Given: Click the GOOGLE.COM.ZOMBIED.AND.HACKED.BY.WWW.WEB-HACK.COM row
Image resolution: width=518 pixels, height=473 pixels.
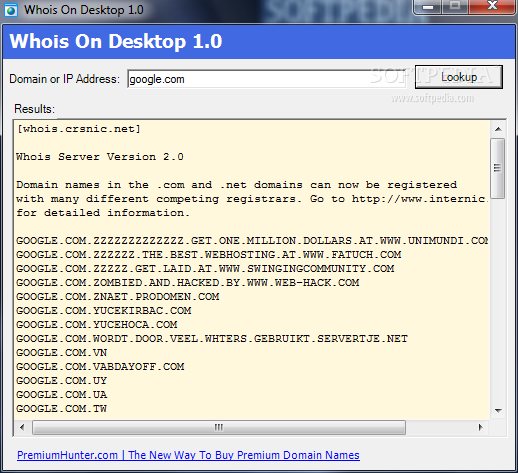Looking at the screenshot, I should point(187,283).
